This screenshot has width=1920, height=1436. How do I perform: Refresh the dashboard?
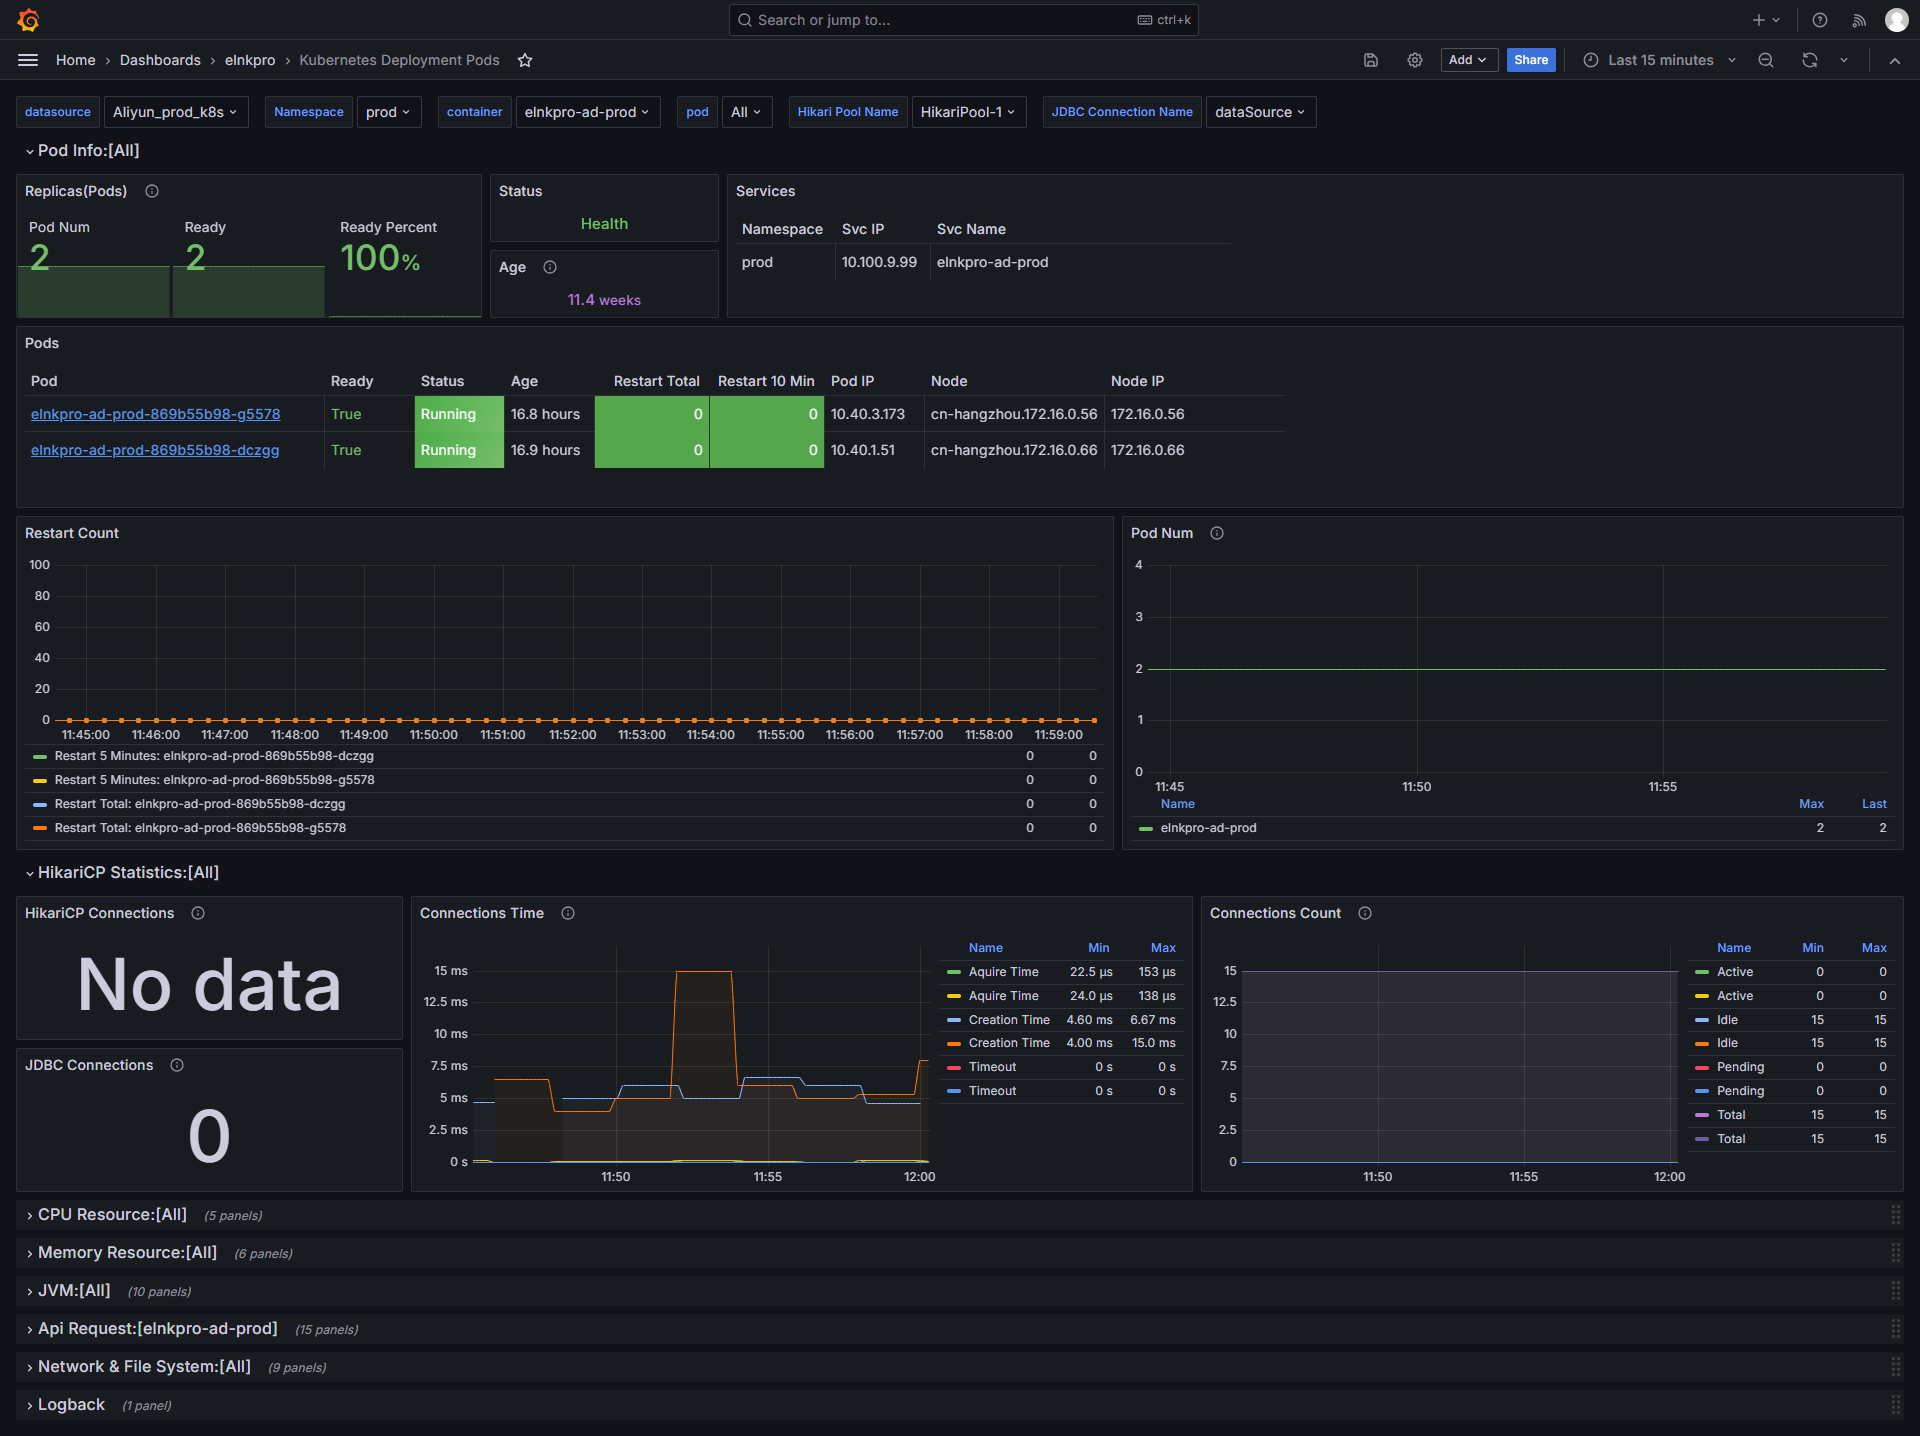tap(1810, 60)
